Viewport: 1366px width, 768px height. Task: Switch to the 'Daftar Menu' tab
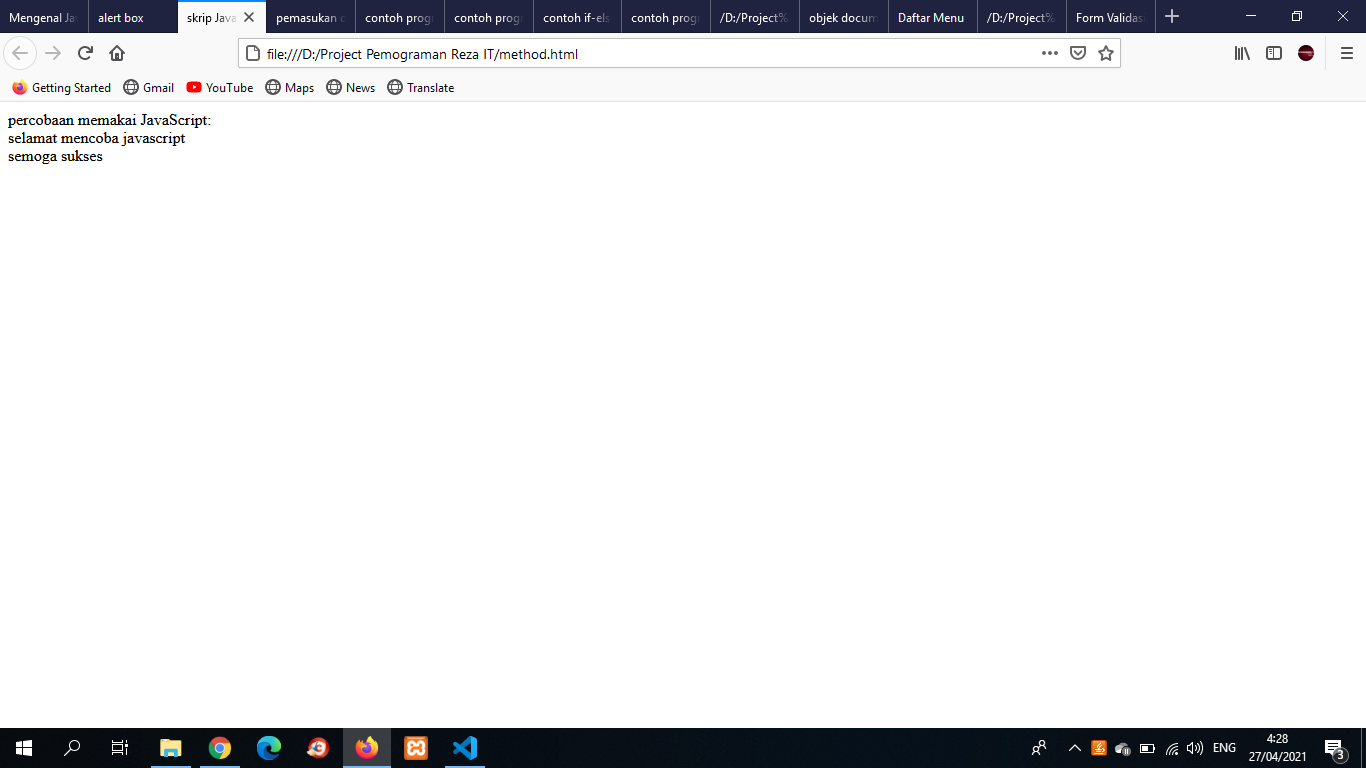click(x=933, y=17)
